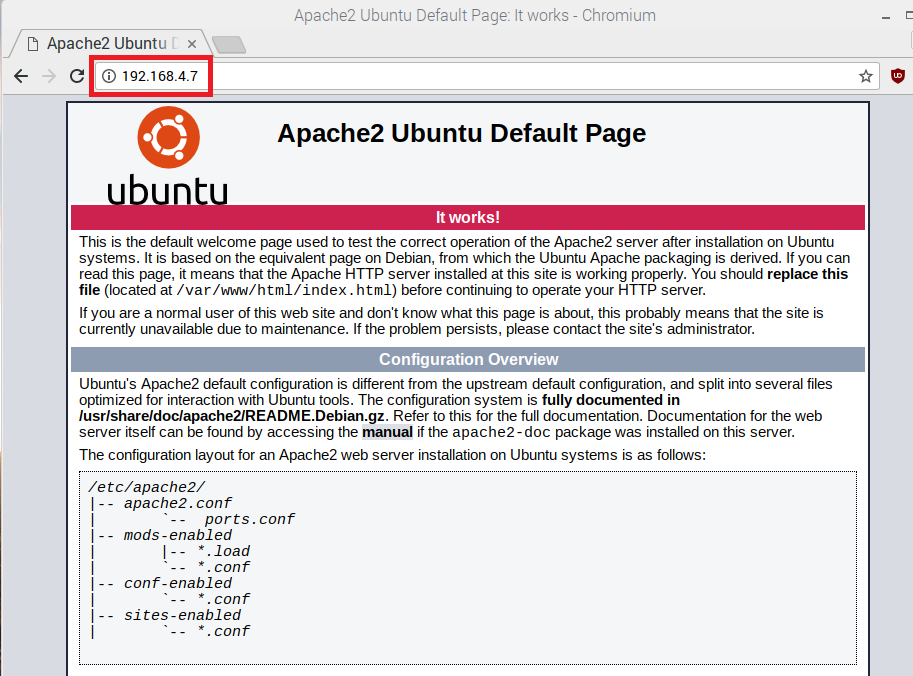This screenshot has width=913, height=676.
Task: Open a new tab
Action: point(229,44)
